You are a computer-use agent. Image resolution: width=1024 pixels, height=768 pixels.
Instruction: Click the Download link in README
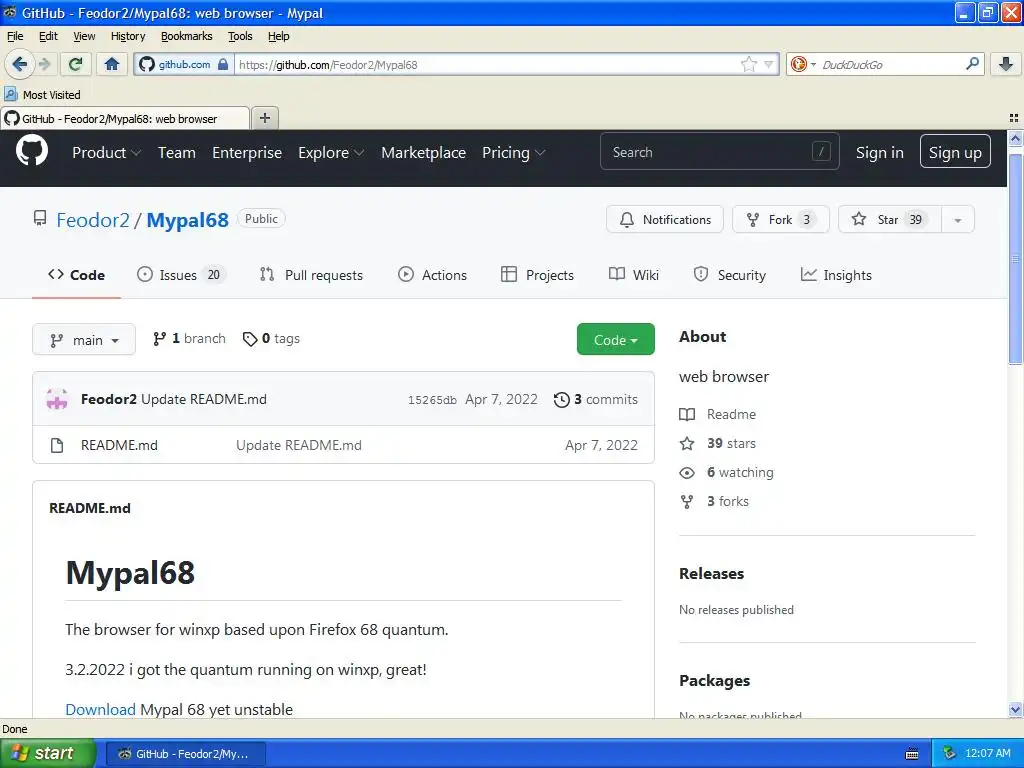pos(101,709)
